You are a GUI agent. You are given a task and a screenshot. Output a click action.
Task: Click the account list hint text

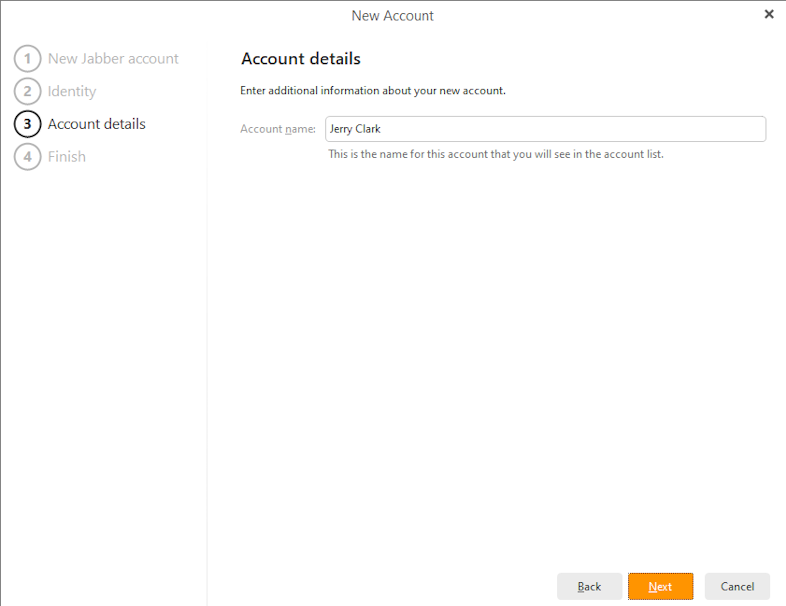click(x=496, y=154)
